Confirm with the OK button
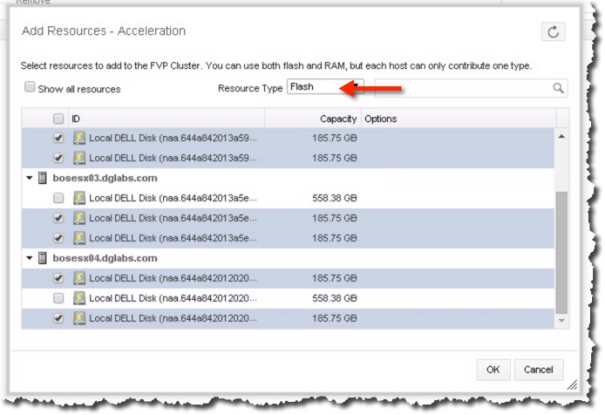 [x=493, y=369]
